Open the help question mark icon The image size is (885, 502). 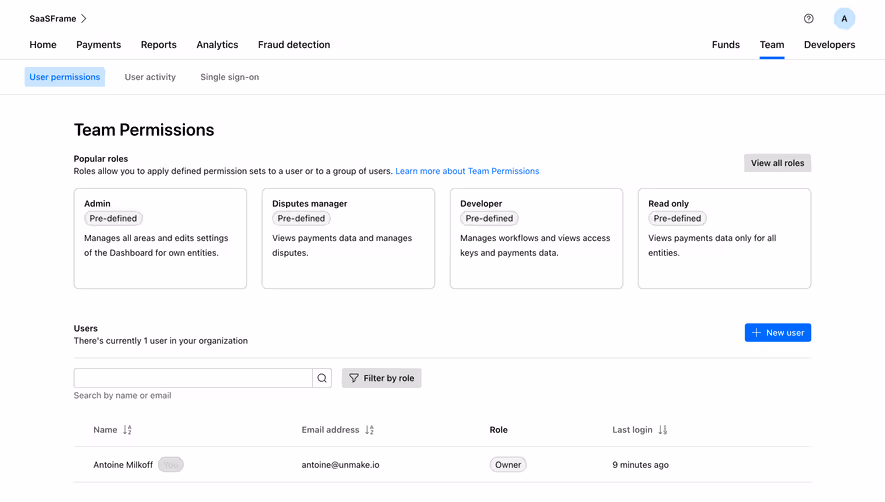(809, 19)
